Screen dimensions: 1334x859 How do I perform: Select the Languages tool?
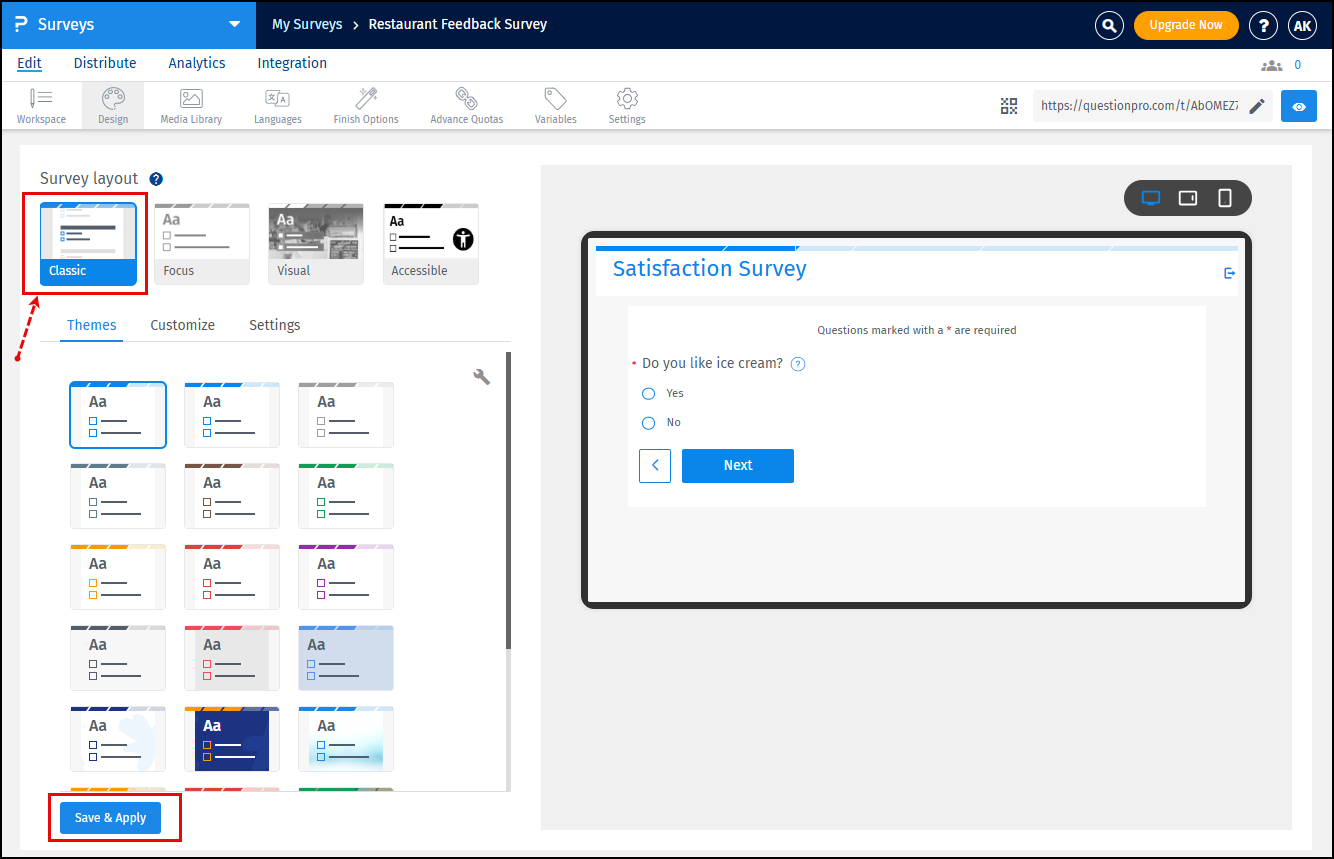pyautogui.click(x=277, y=105)
